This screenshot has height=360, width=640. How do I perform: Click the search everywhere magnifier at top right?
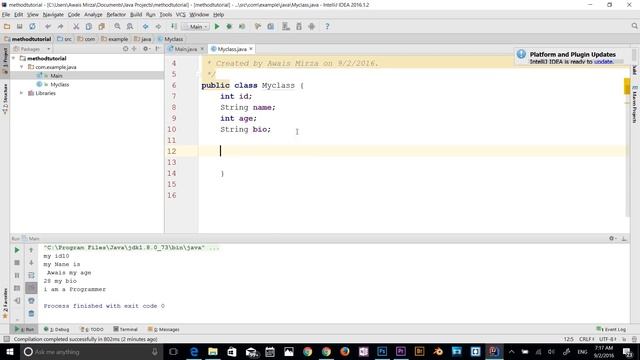coord(634,26)
